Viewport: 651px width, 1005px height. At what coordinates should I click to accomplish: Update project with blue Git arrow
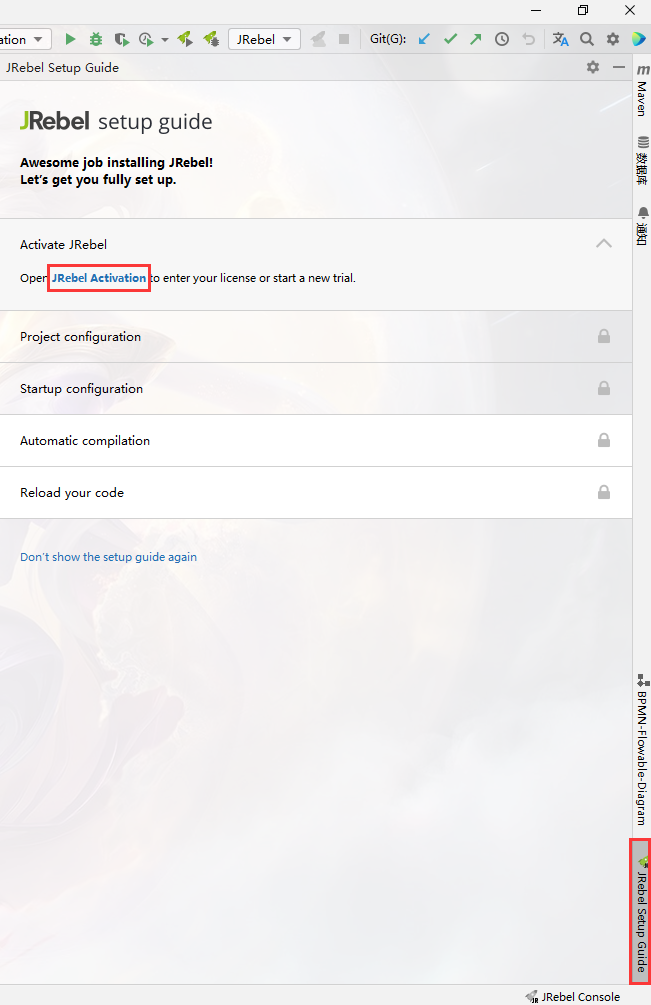click(x=424, y=39)
